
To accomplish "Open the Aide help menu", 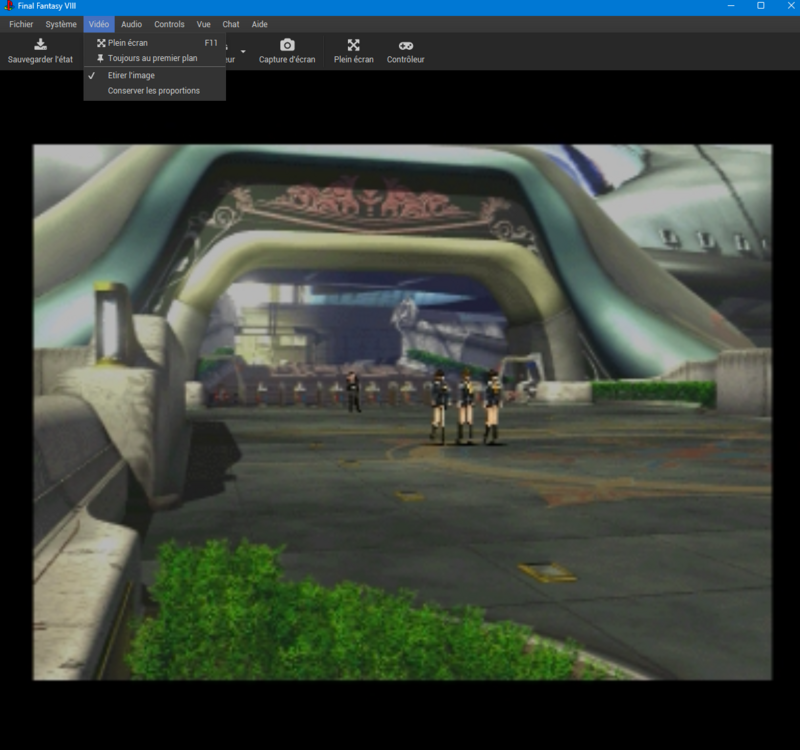I will [259, 24].
